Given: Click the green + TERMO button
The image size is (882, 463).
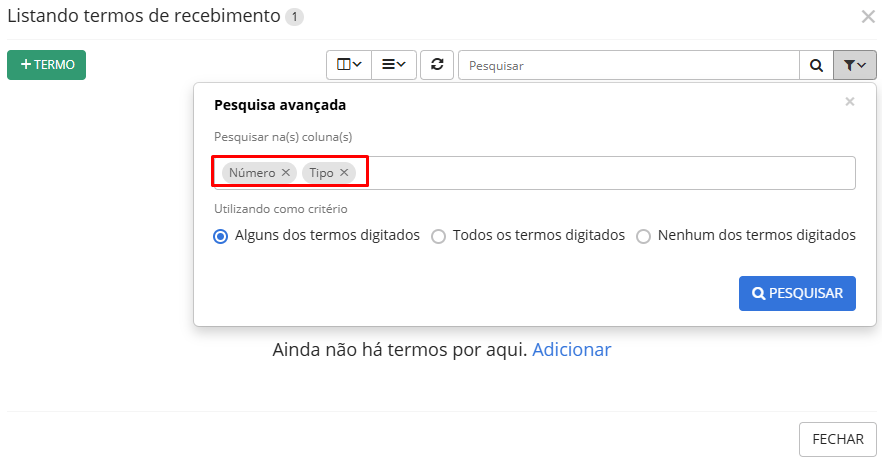Looking at the screenshot, I should click(x=46, y=65).
